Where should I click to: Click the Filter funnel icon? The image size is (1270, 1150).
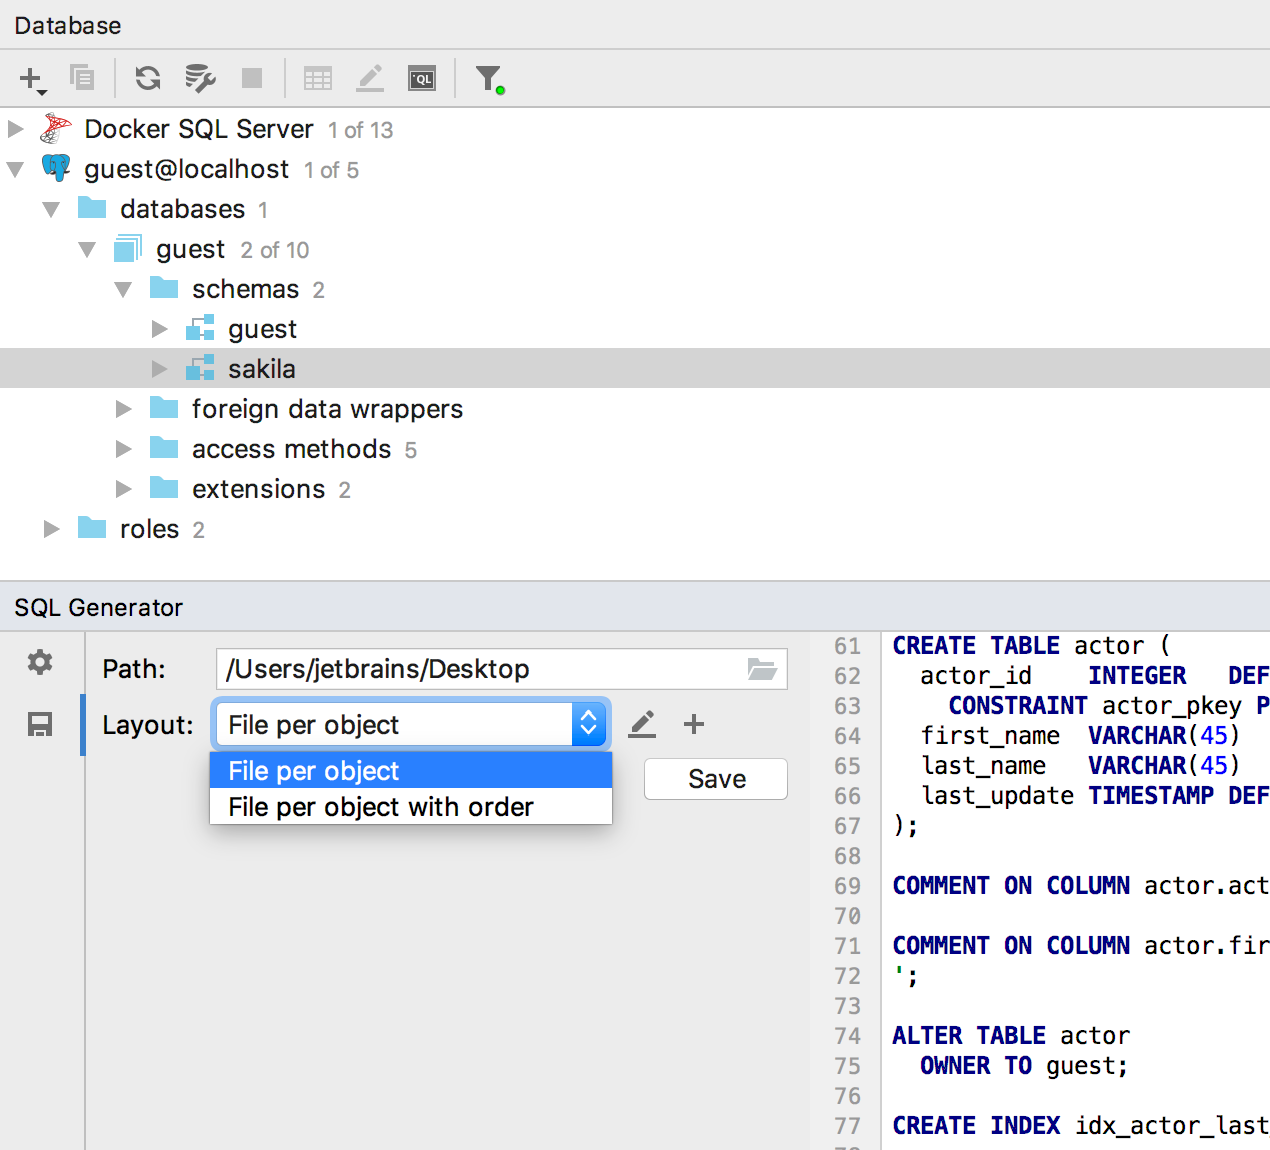click(x=489, y=79)
